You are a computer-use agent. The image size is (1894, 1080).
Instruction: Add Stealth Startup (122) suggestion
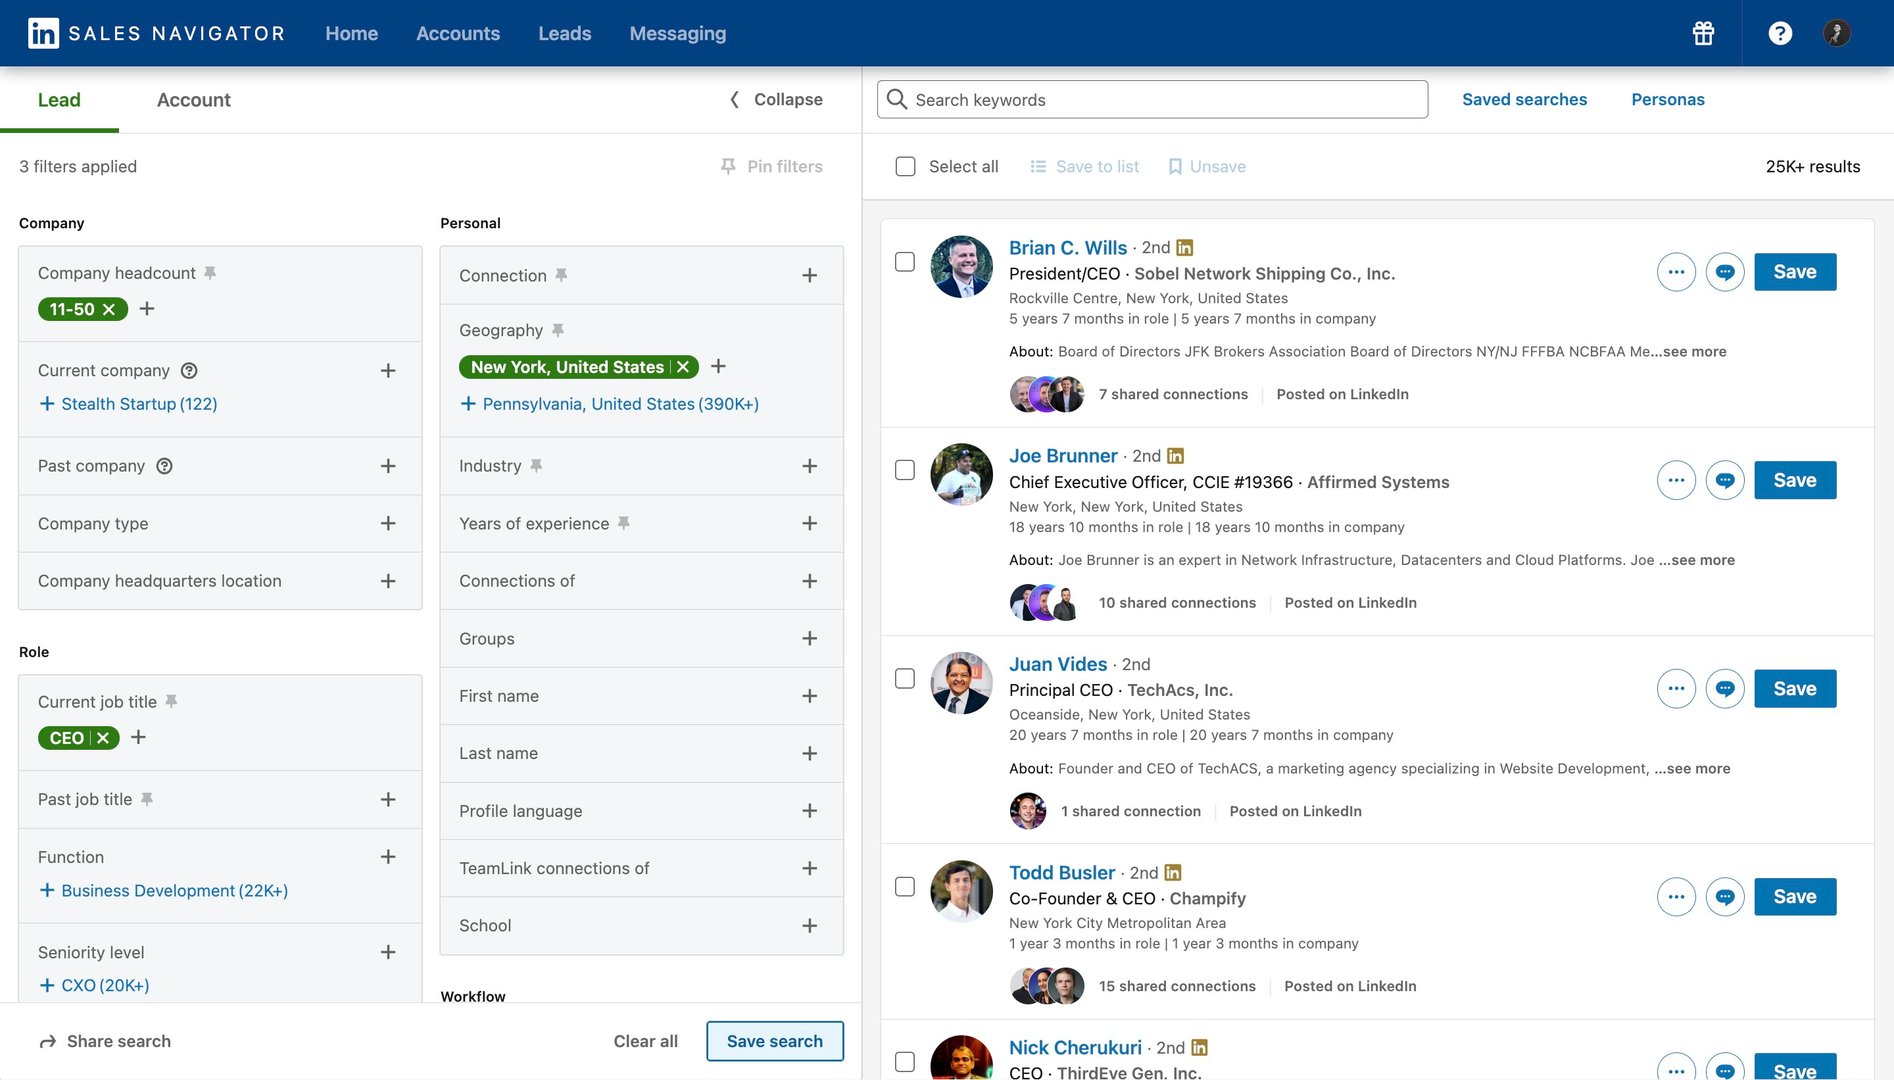(128, 404)
